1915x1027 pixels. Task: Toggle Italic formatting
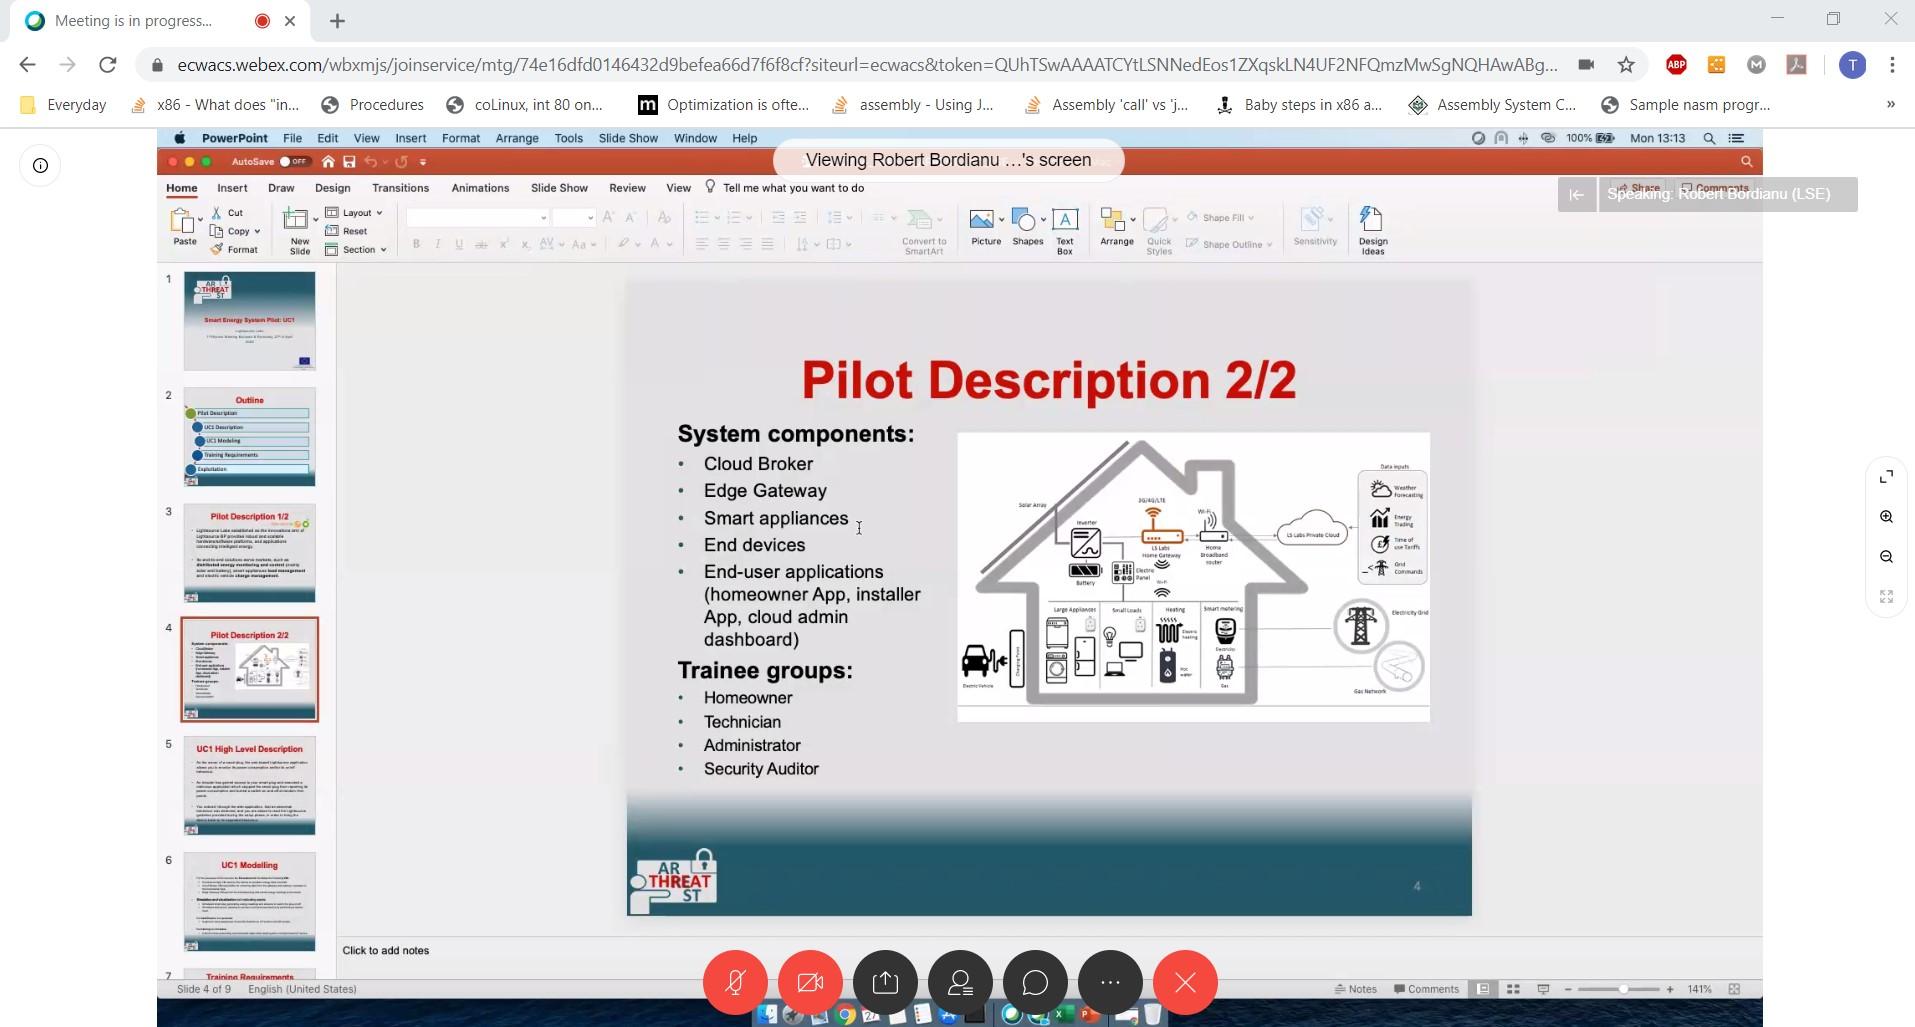pos(437,244)
